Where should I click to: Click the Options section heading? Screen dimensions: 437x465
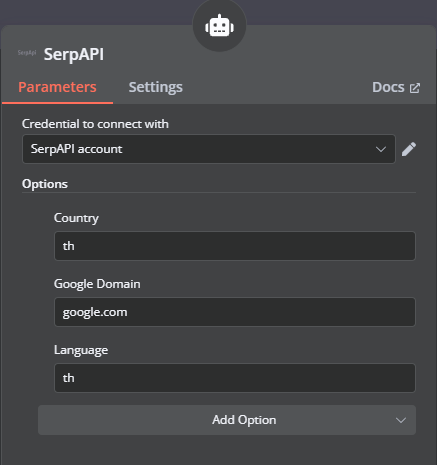tap(45, 184)
